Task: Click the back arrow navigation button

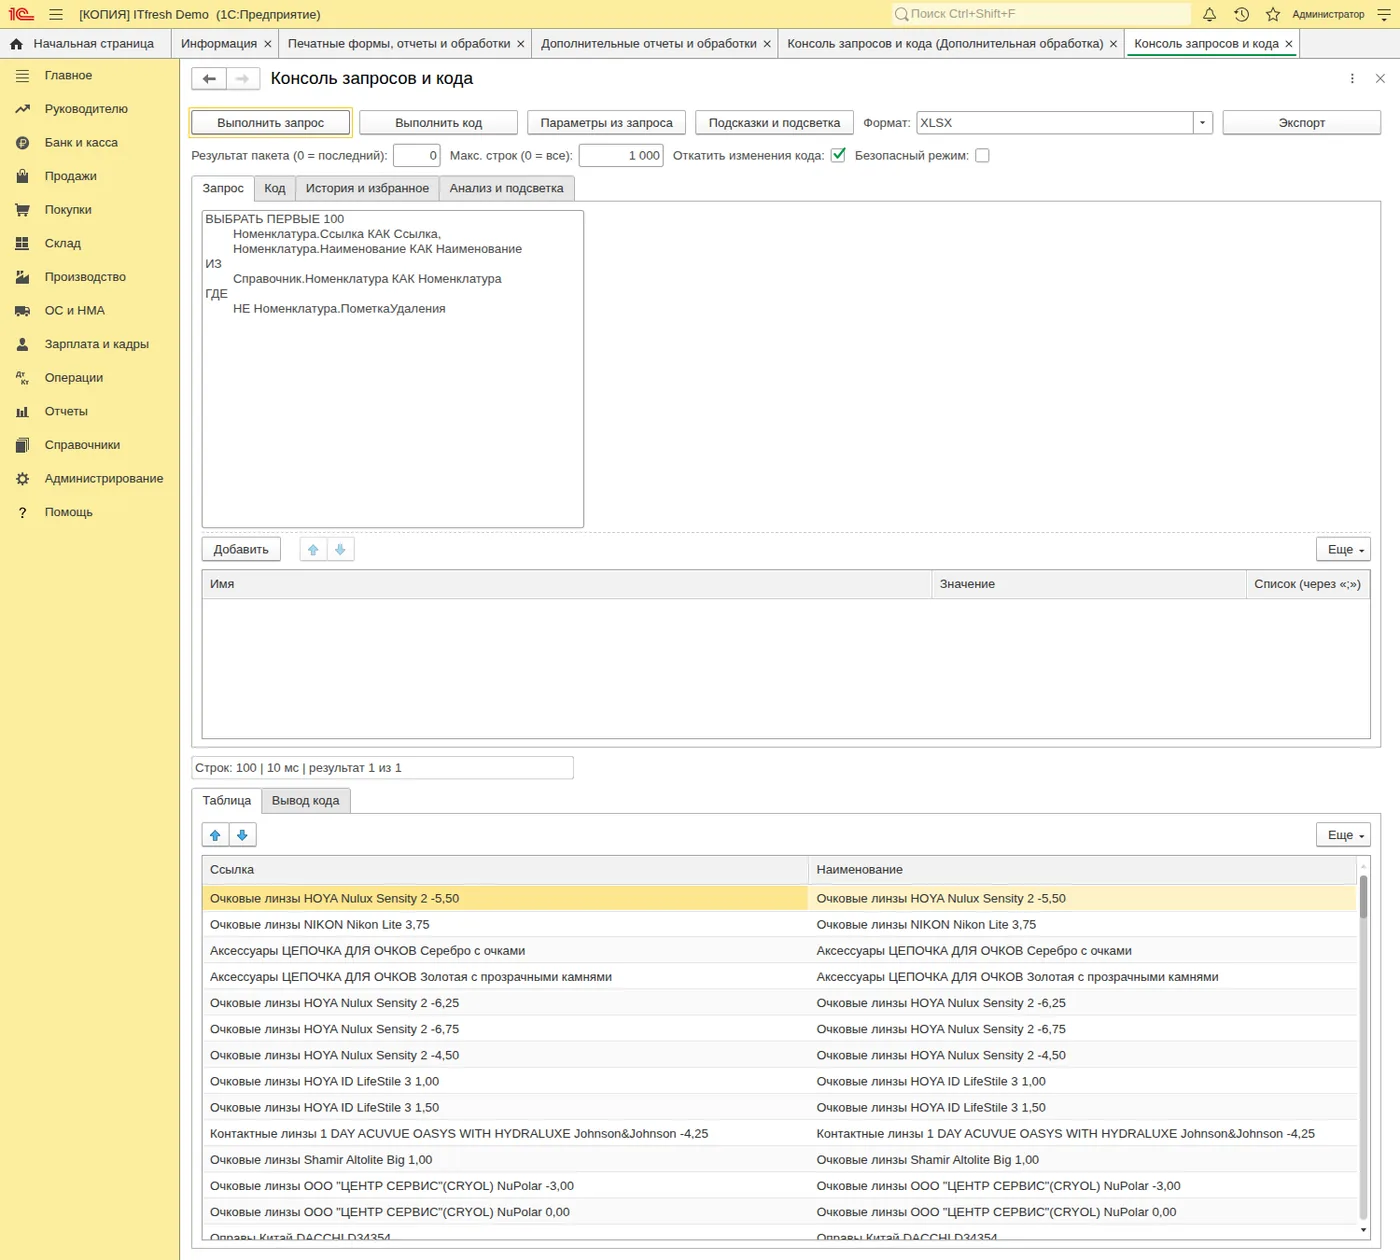Action: click(x=209, y=79)
